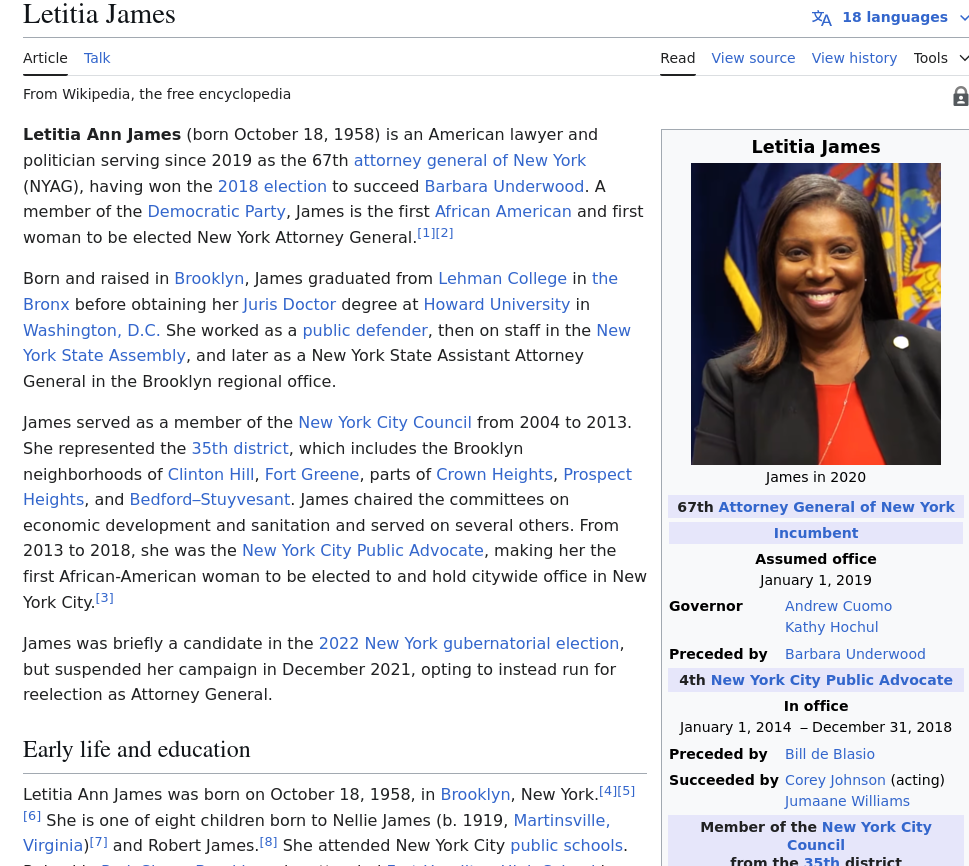Follow the Bedford–Stuyvesant link

click(209, 500)
